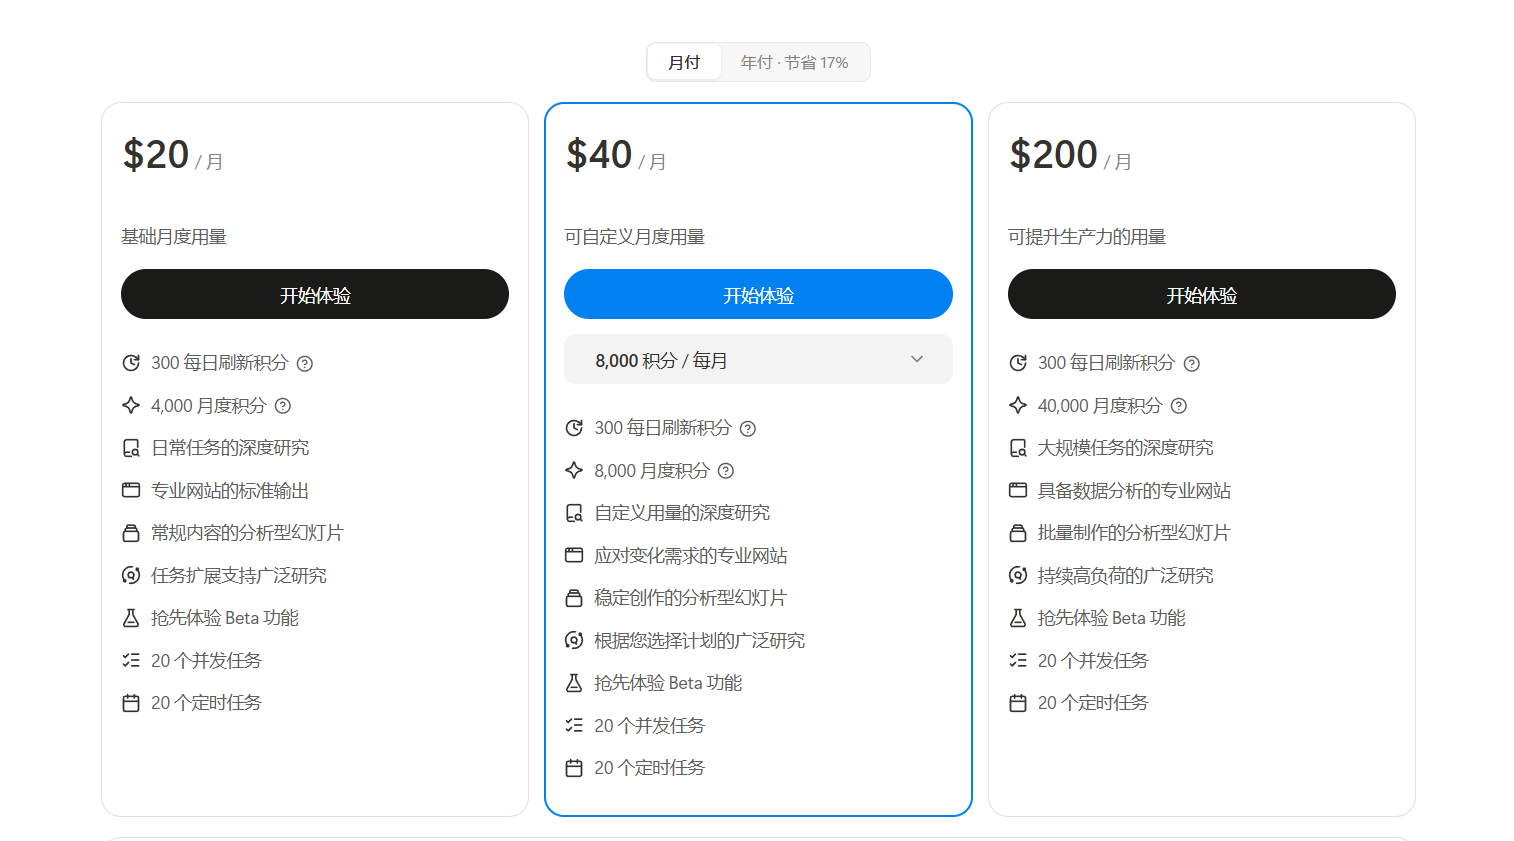Click sparkle icon next to 40,000 月度积分
This screenshot has height=841, width=1514.
point(1018,405)
